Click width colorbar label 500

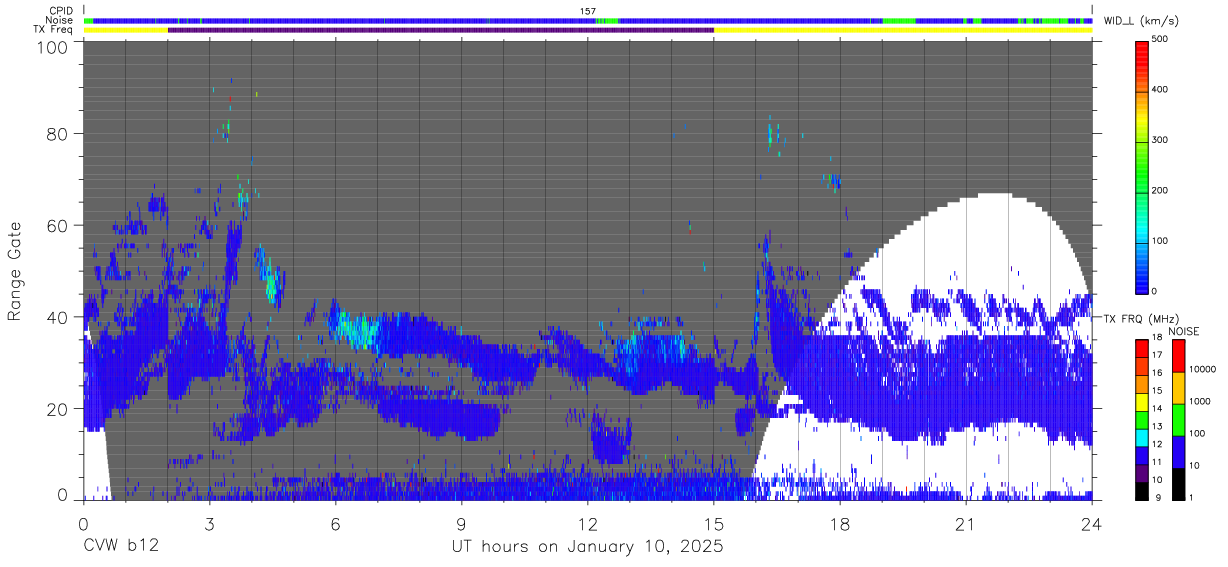[1160, 39]
